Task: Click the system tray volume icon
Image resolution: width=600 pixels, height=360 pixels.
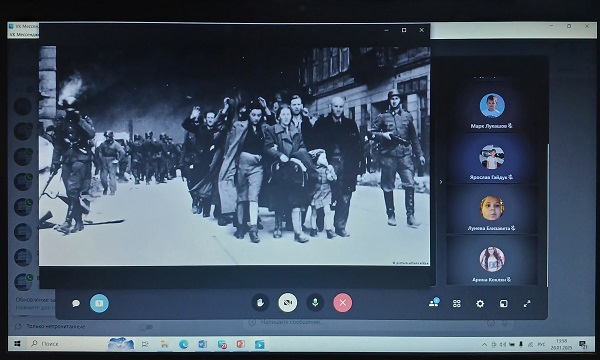Action: pos(503,344)
